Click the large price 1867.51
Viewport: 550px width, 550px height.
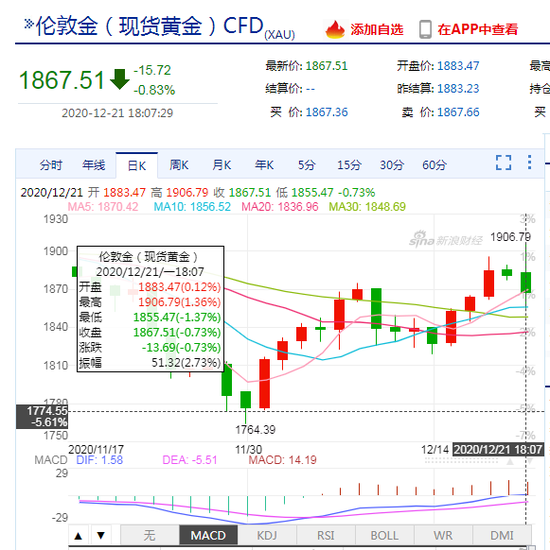62,80
